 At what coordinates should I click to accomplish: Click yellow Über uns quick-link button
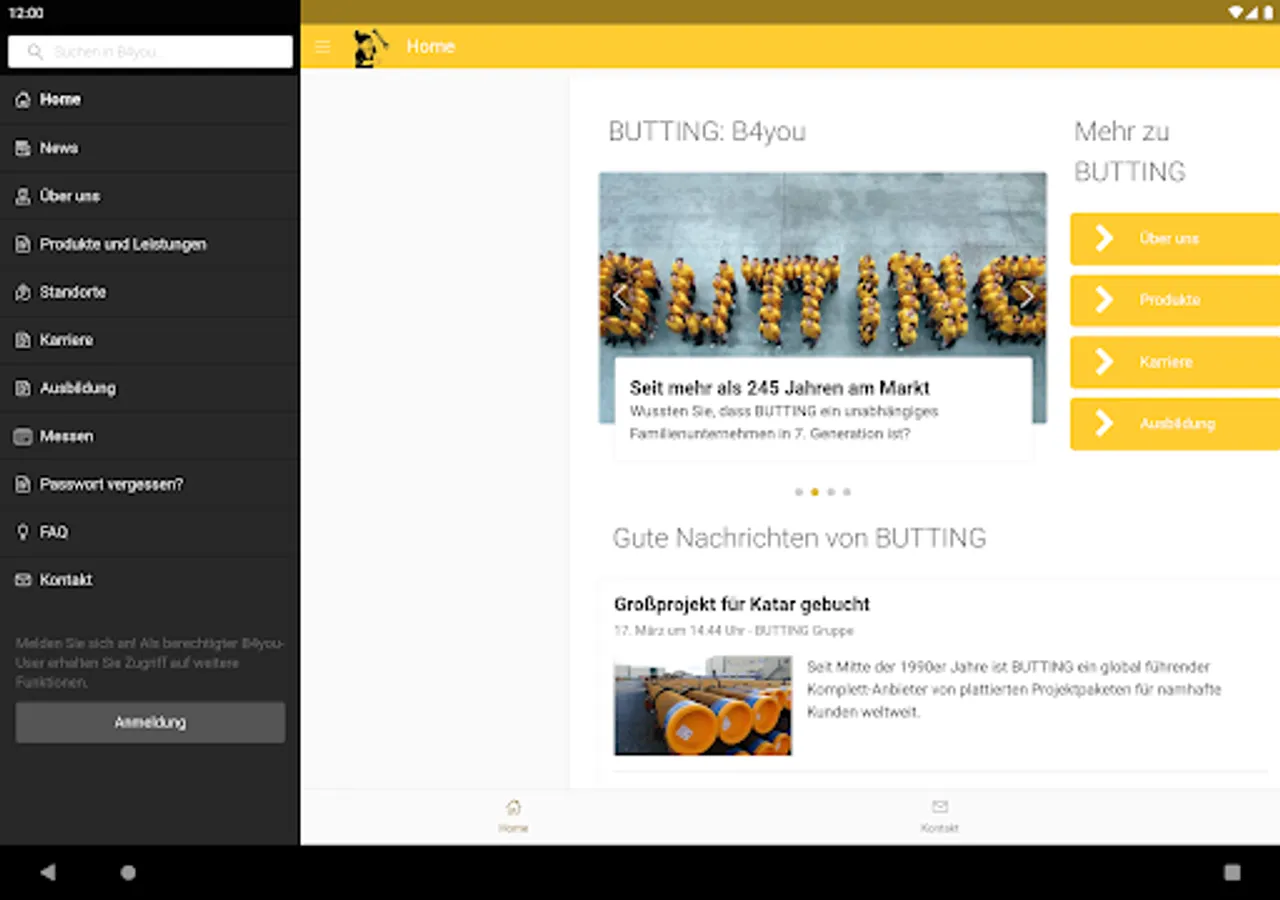1175,239
